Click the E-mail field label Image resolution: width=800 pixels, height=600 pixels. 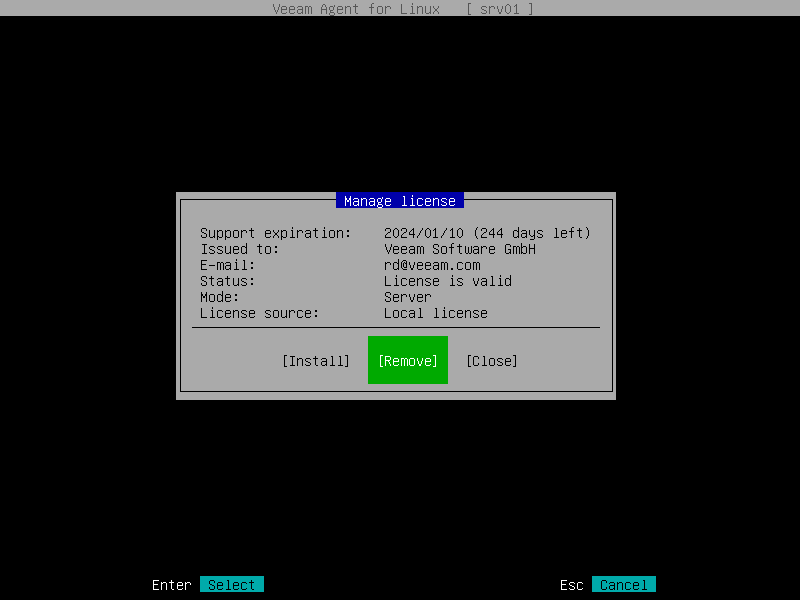(x=227, y=265)
